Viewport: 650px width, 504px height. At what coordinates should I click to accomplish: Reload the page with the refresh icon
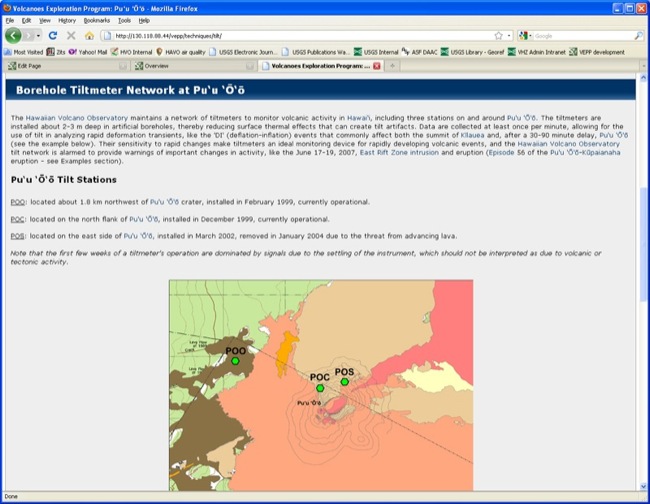point(53,36)
